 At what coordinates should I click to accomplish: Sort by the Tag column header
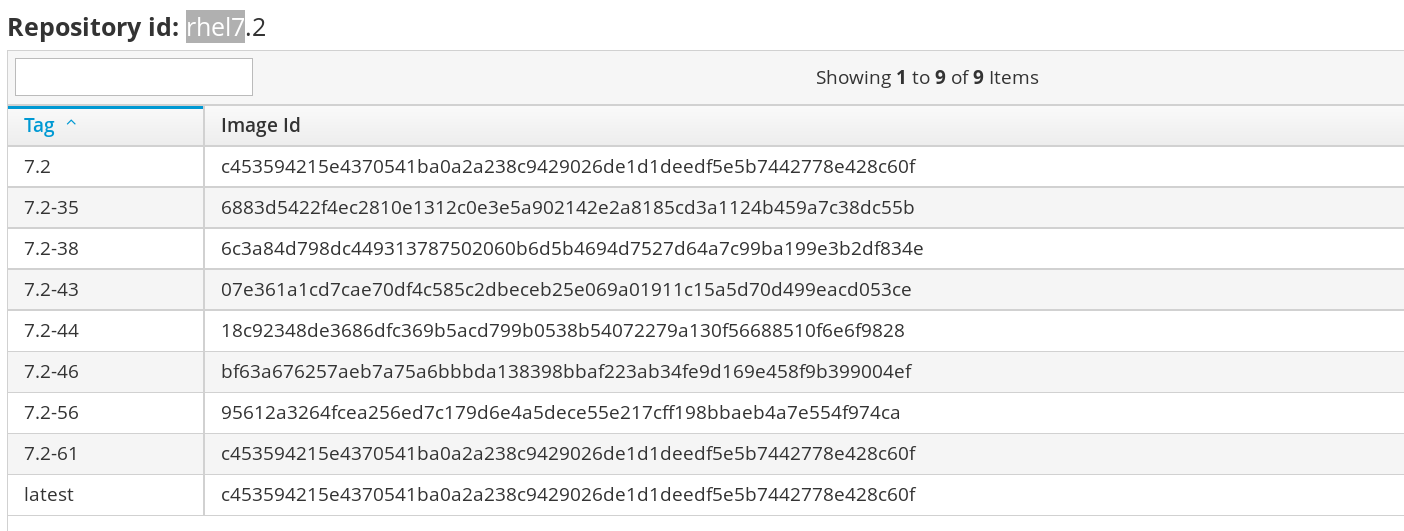[x=40, y=126]
